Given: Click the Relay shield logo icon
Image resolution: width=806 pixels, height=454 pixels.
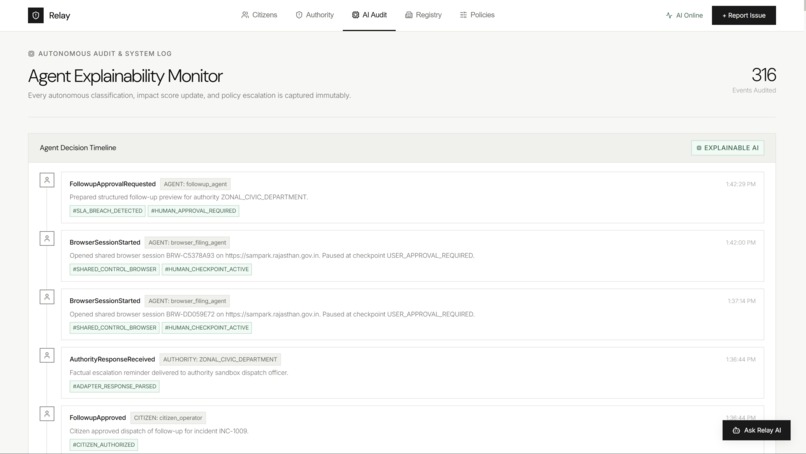Looking at the screenshot, I should 35,15.
